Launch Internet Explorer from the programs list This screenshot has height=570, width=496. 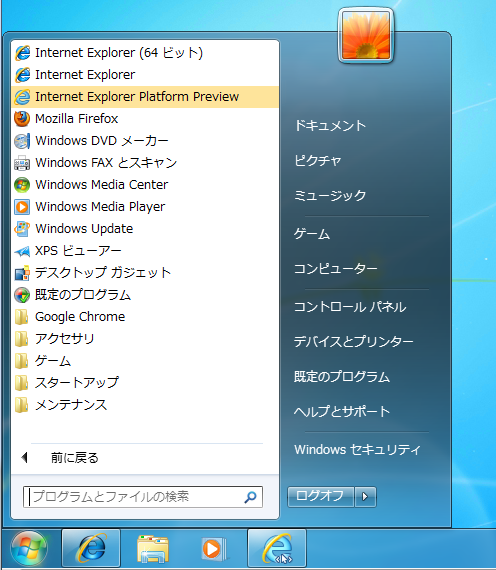pos(145,75)
